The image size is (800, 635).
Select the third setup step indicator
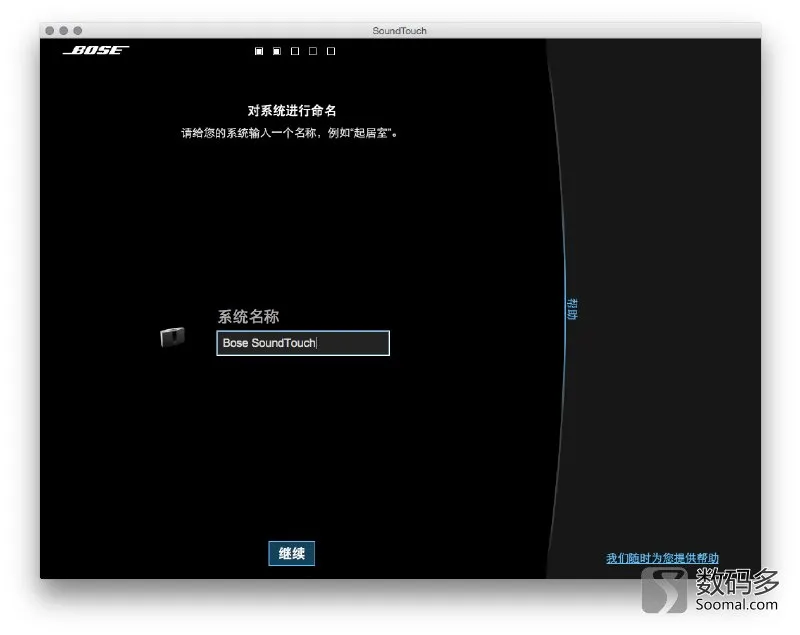point(295,51)
